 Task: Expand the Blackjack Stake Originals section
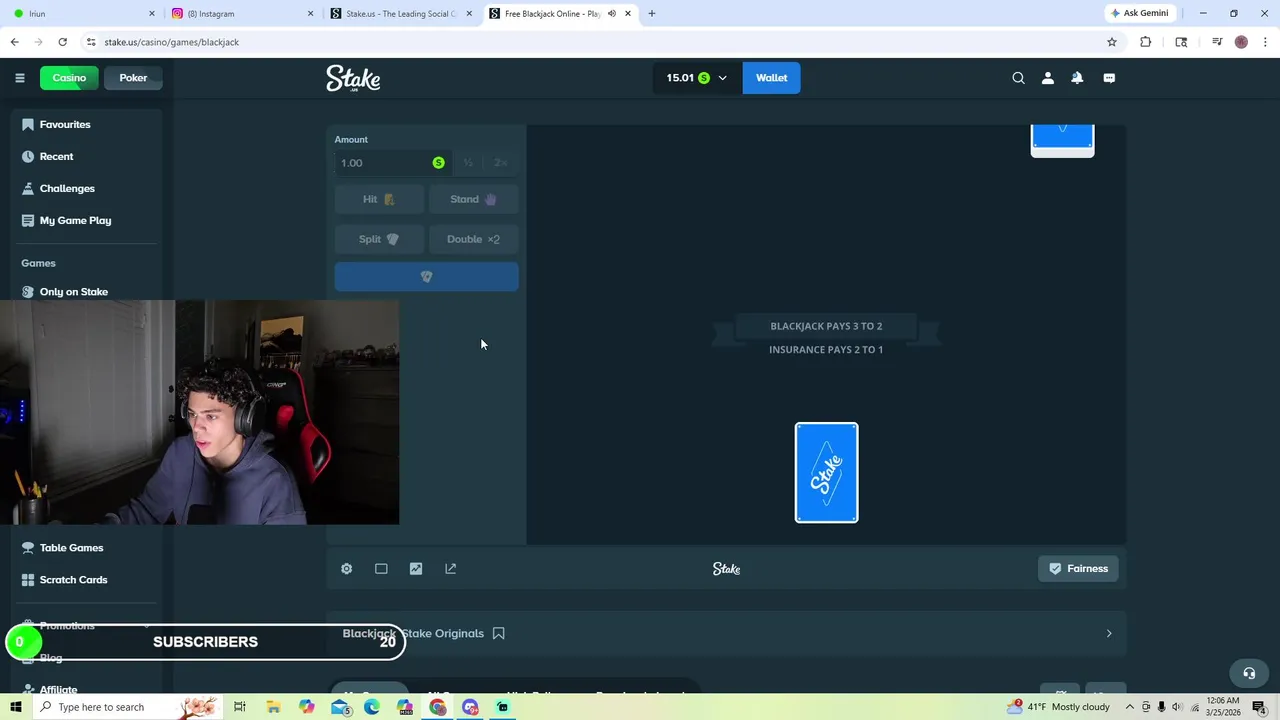(x=1108, y=633)
